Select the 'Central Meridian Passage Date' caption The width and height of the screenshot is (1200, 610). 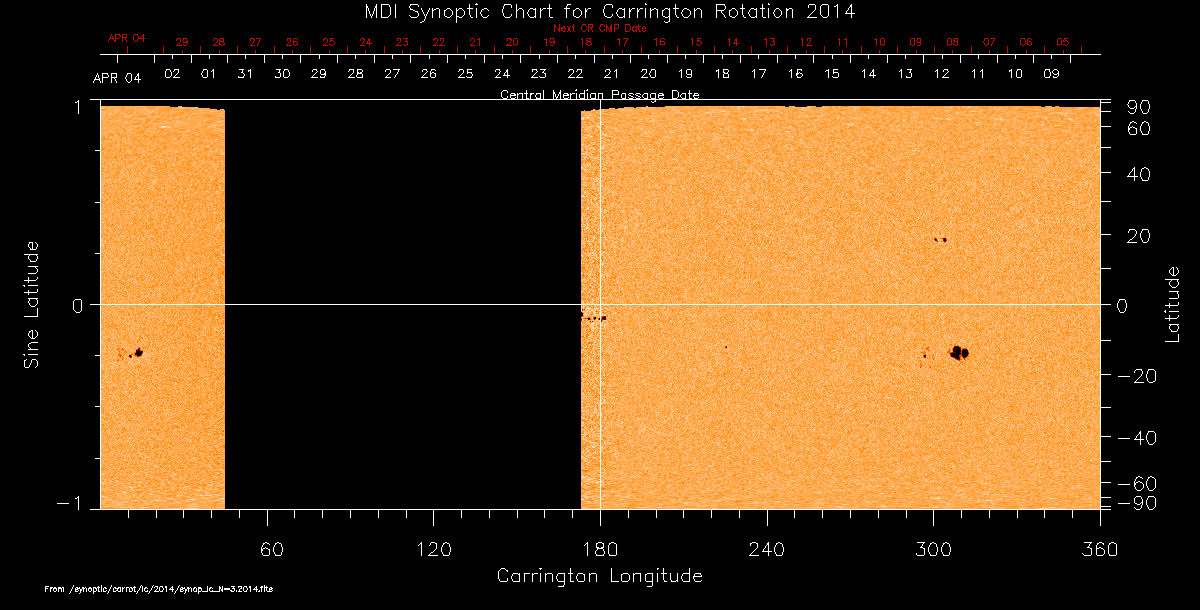coord(599,95)
